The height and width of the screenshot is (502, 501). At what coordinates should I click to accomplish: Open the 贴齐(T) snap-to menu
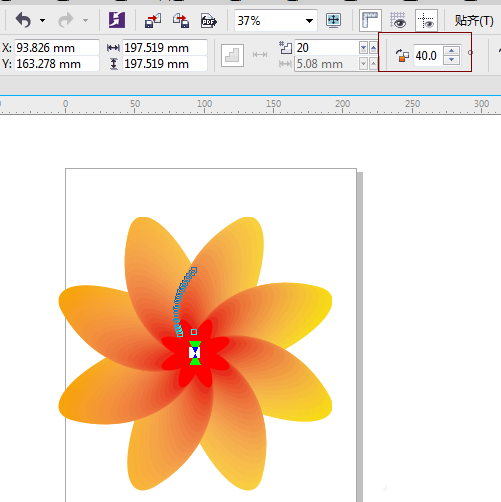[474, 21]
